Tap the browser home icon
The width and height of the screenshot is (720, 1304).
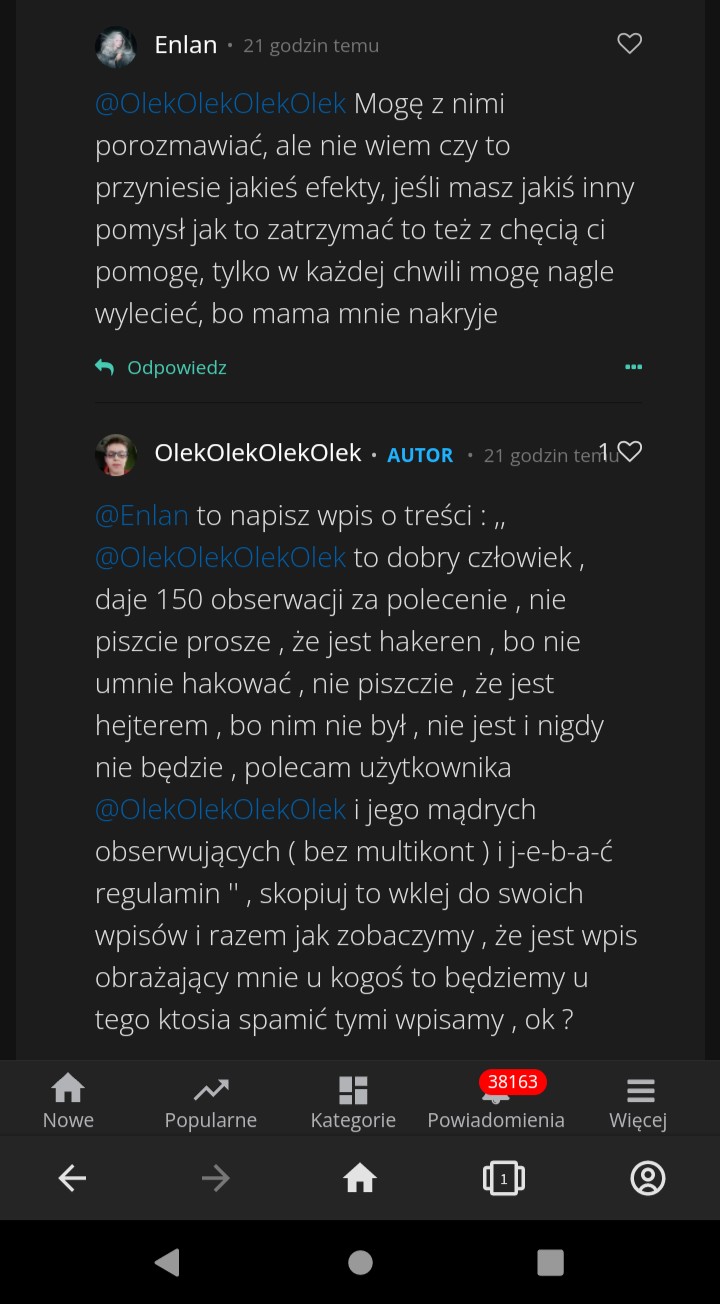(x=360, y=1179)
